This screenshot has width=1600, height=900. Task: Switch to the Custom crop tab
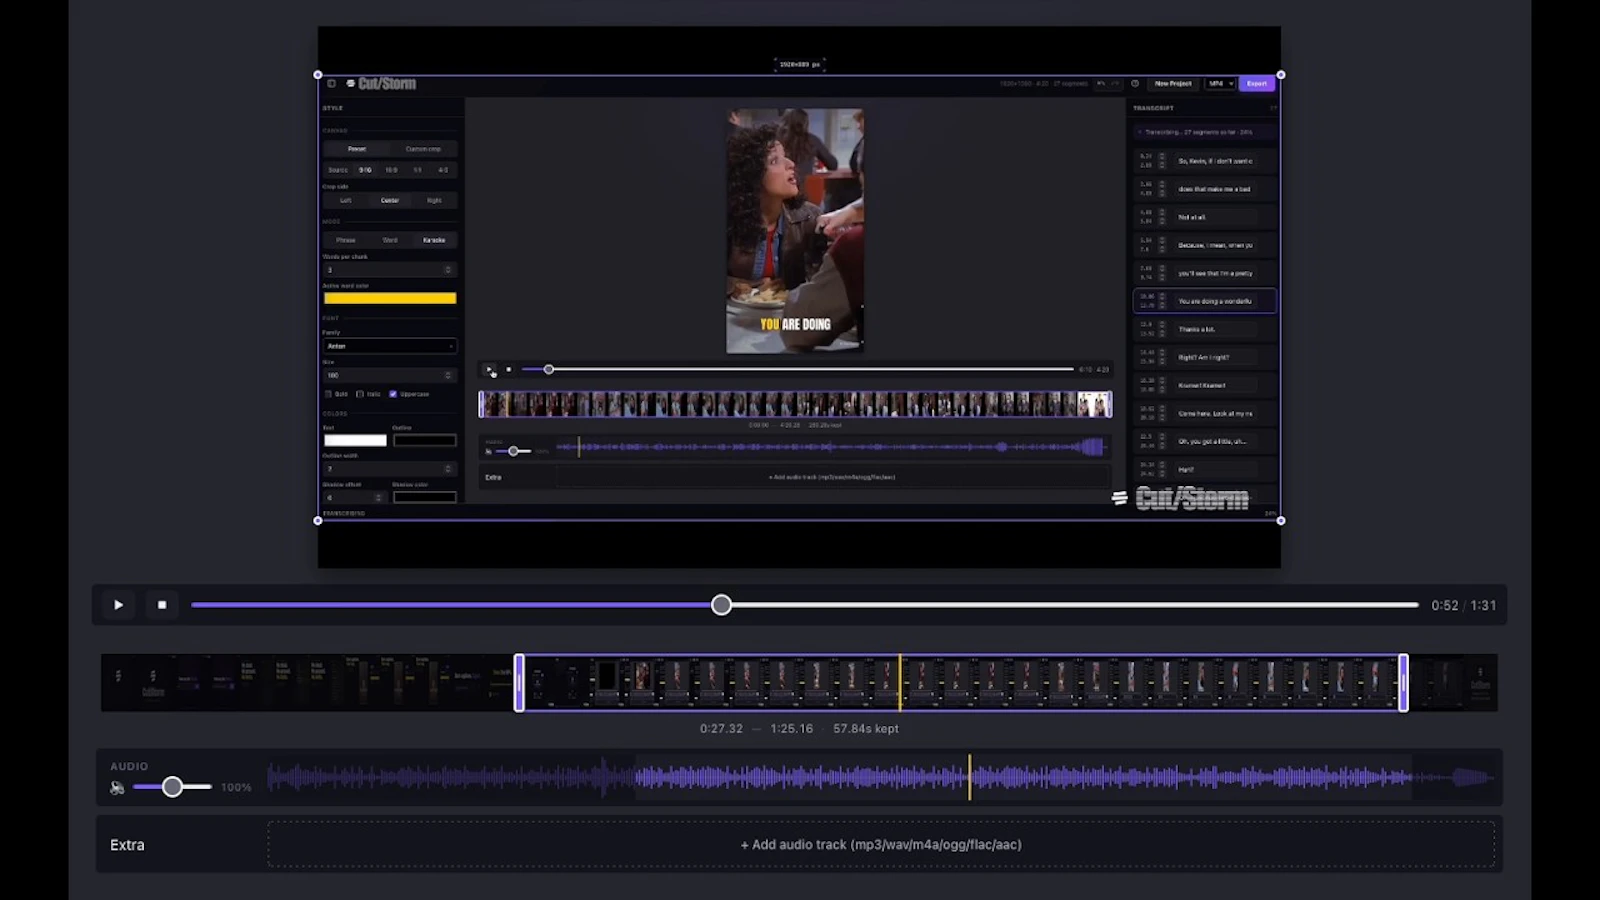424,148
